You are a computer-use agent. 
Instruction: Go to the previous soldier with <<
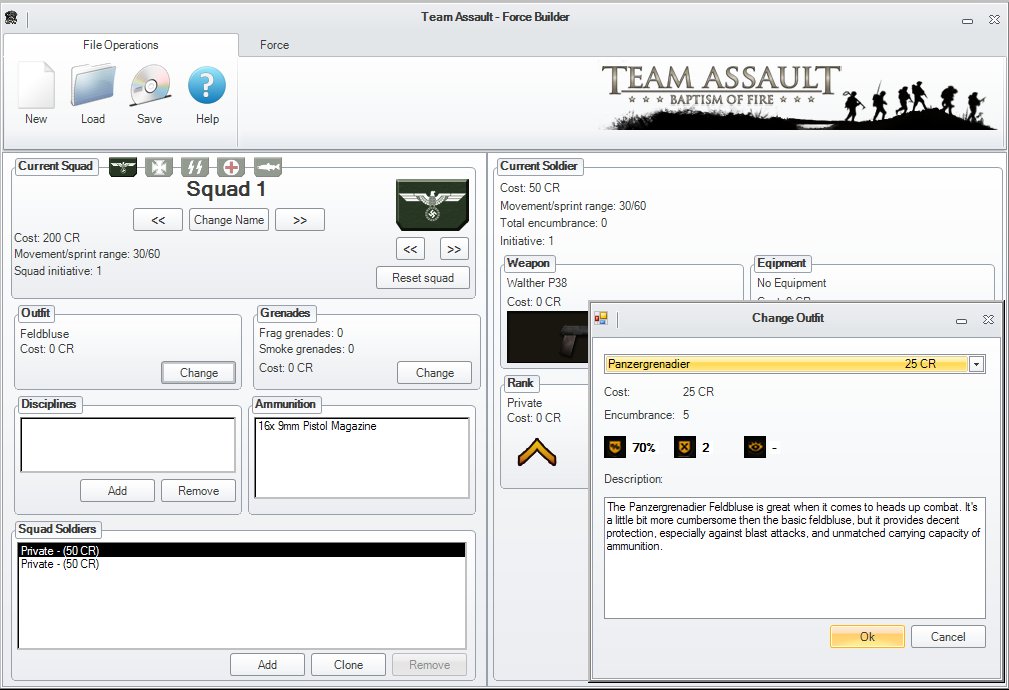pyautogui.click(x=410, y=249)
